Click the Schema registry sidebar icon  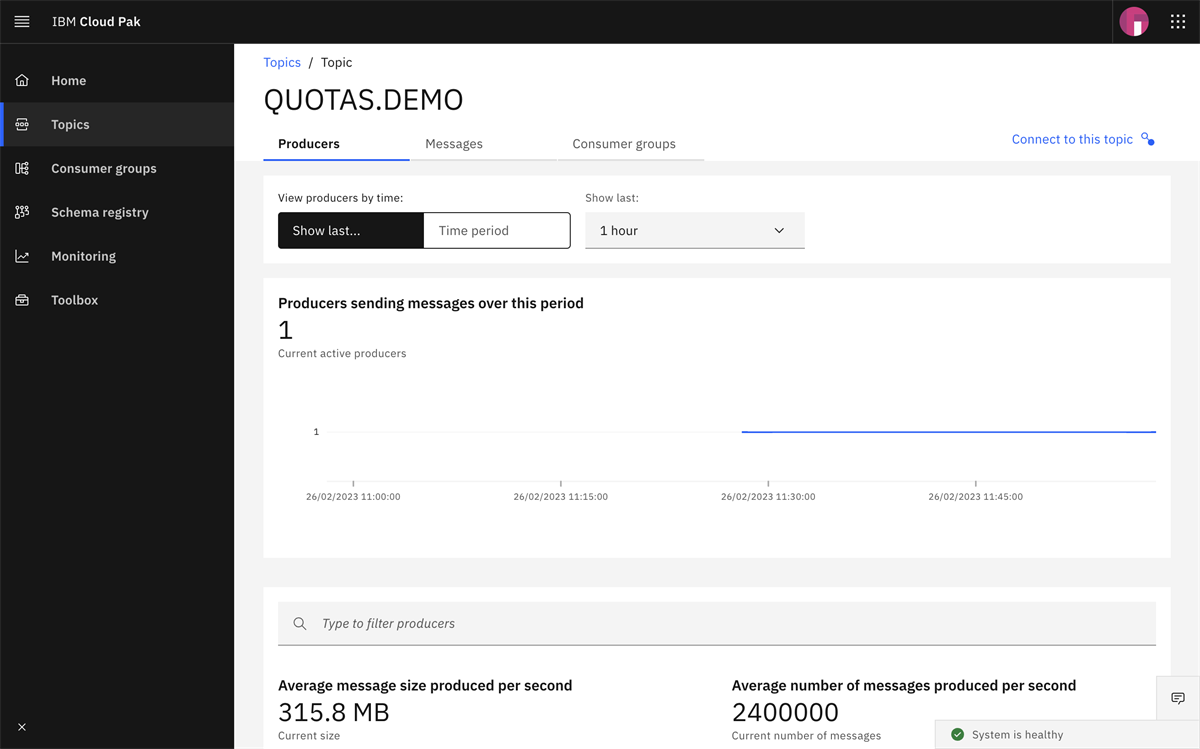click(x=22, y=212)
